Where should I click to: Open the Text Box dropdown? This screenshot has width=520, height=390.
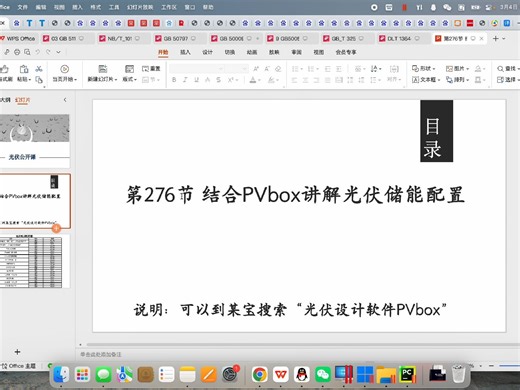pos(426,80)
